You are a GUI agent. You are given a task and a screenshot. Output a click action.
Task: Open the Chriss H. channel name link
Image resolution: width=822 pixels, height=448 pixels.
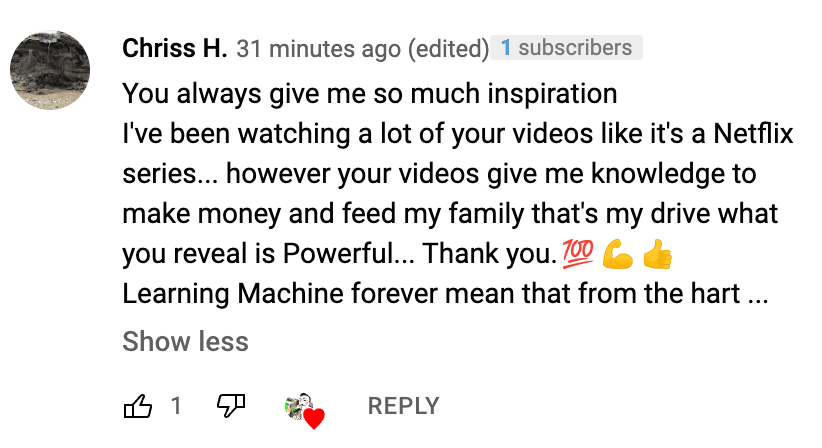click(175, 48)
